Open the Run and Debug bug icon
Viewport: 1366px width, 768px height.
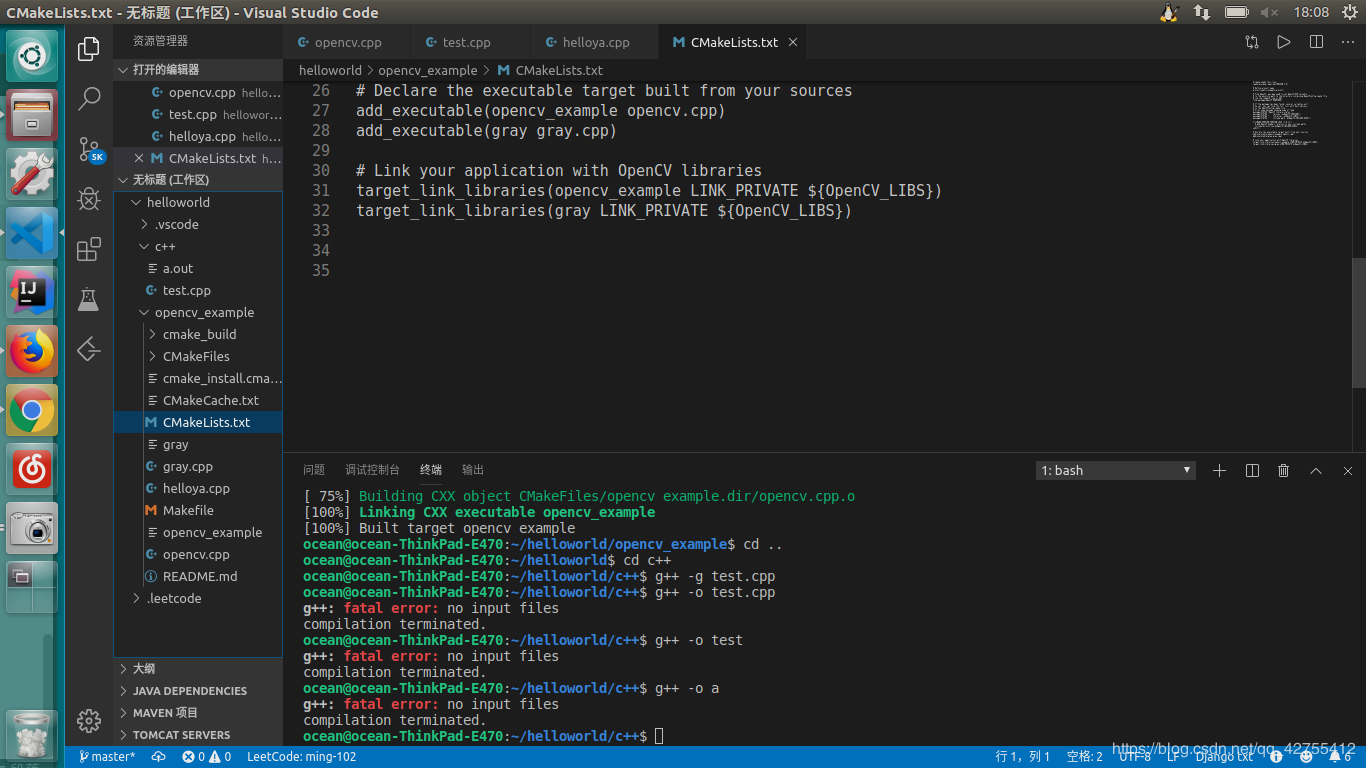[89, 198]
